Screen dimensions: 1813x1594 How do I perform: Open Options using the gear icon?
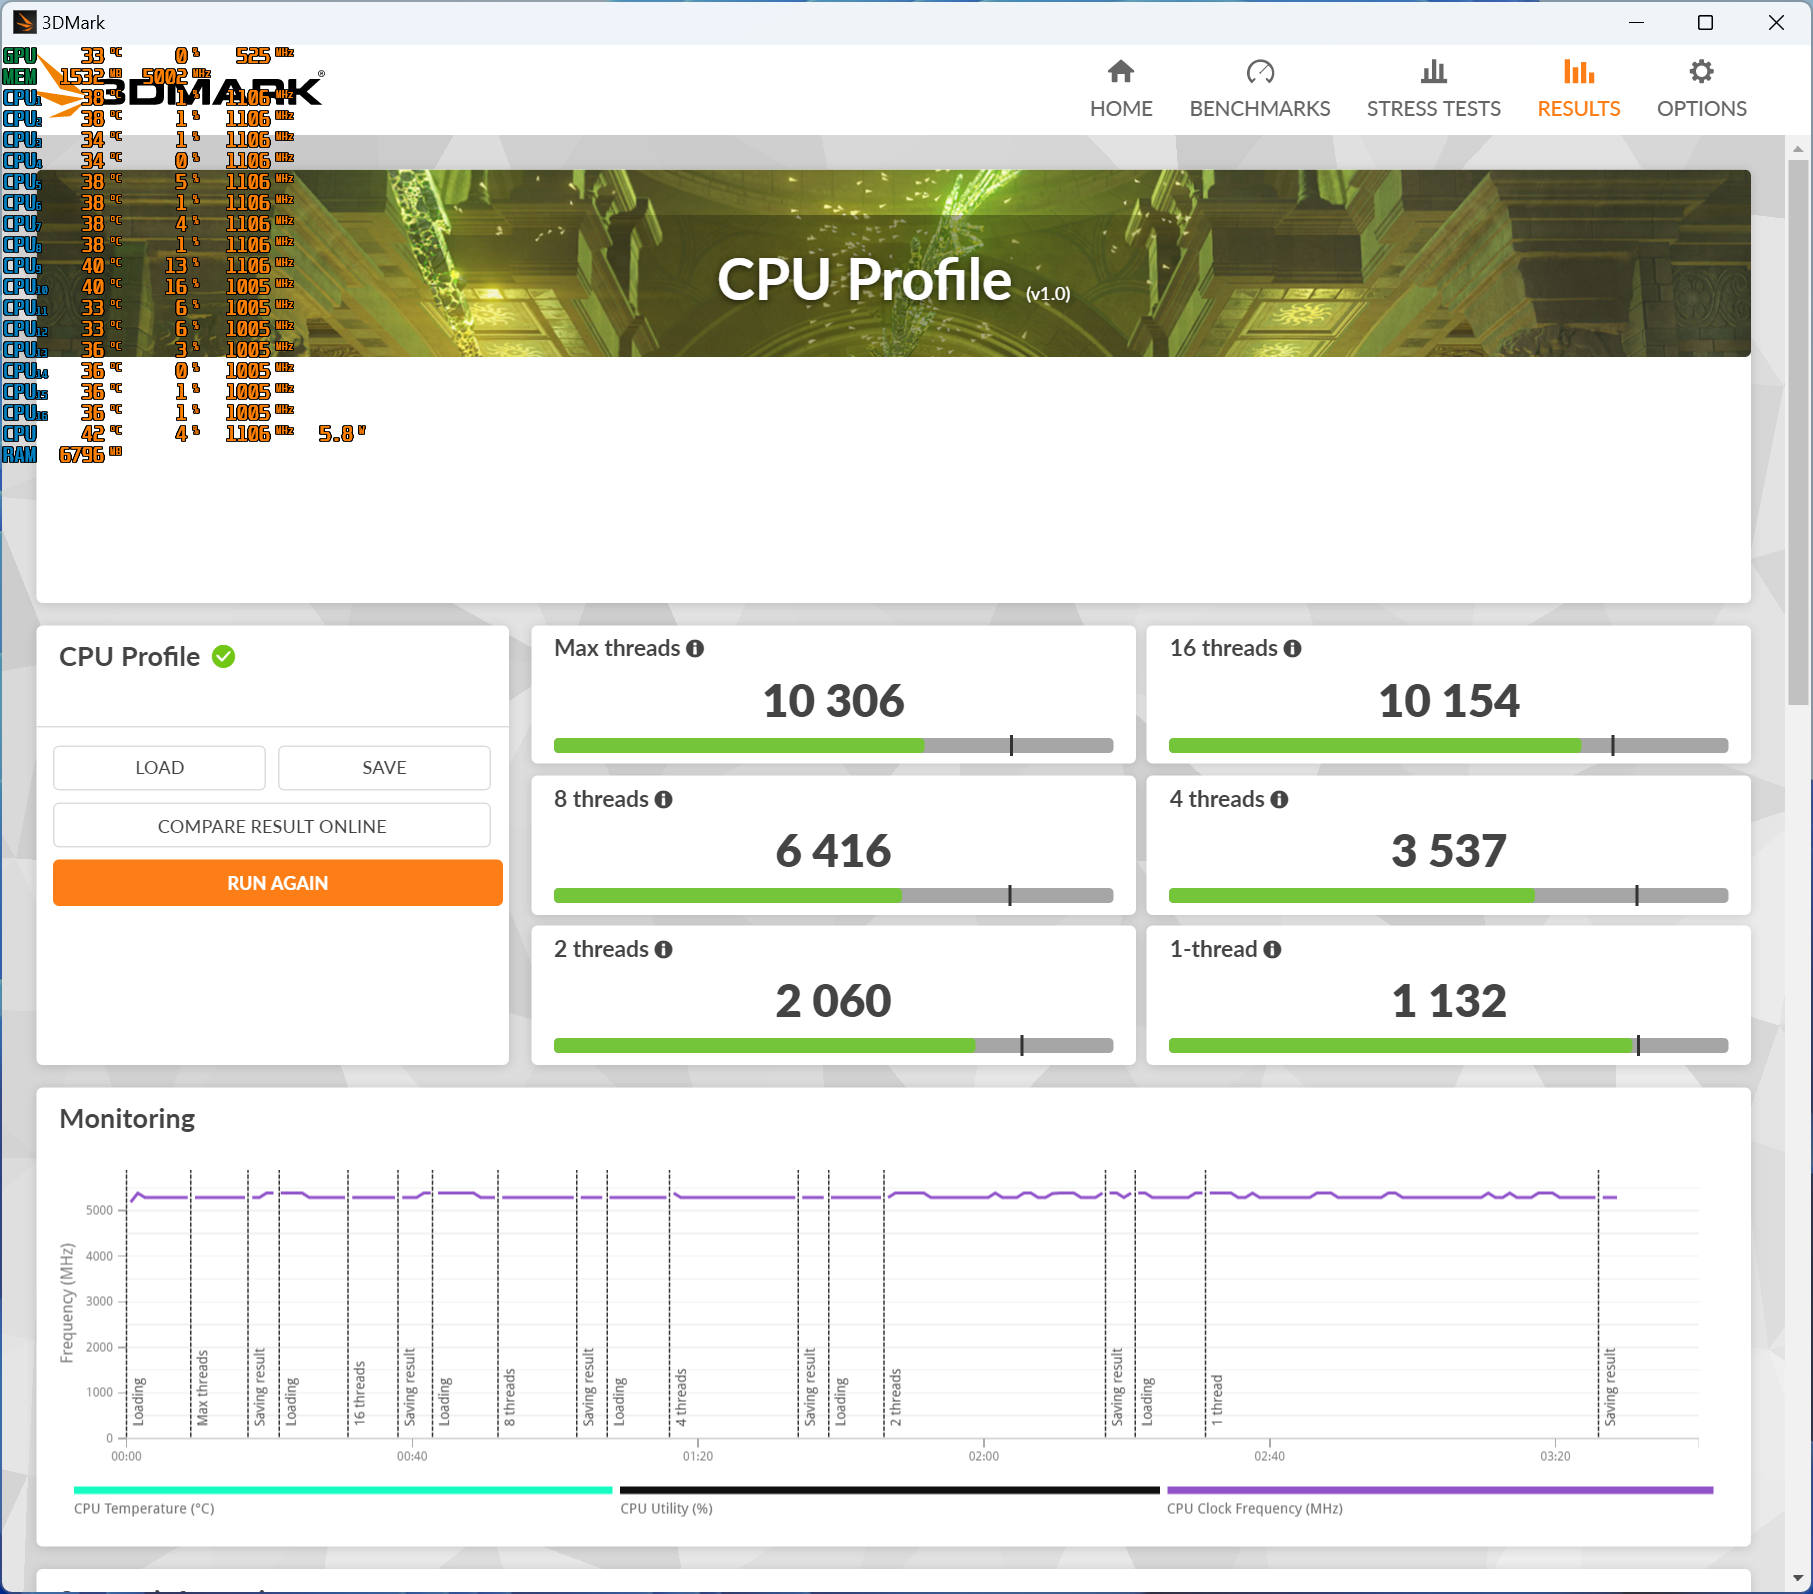point(1700,72)
